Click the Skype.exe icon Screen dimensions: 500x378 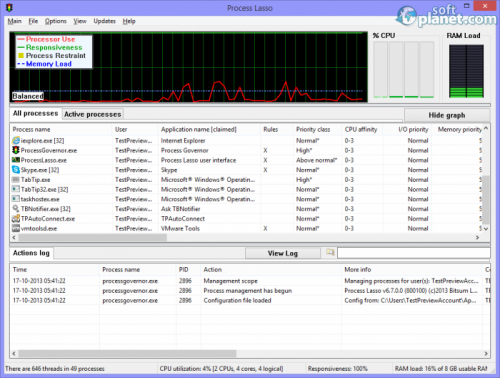click(16, 170)
